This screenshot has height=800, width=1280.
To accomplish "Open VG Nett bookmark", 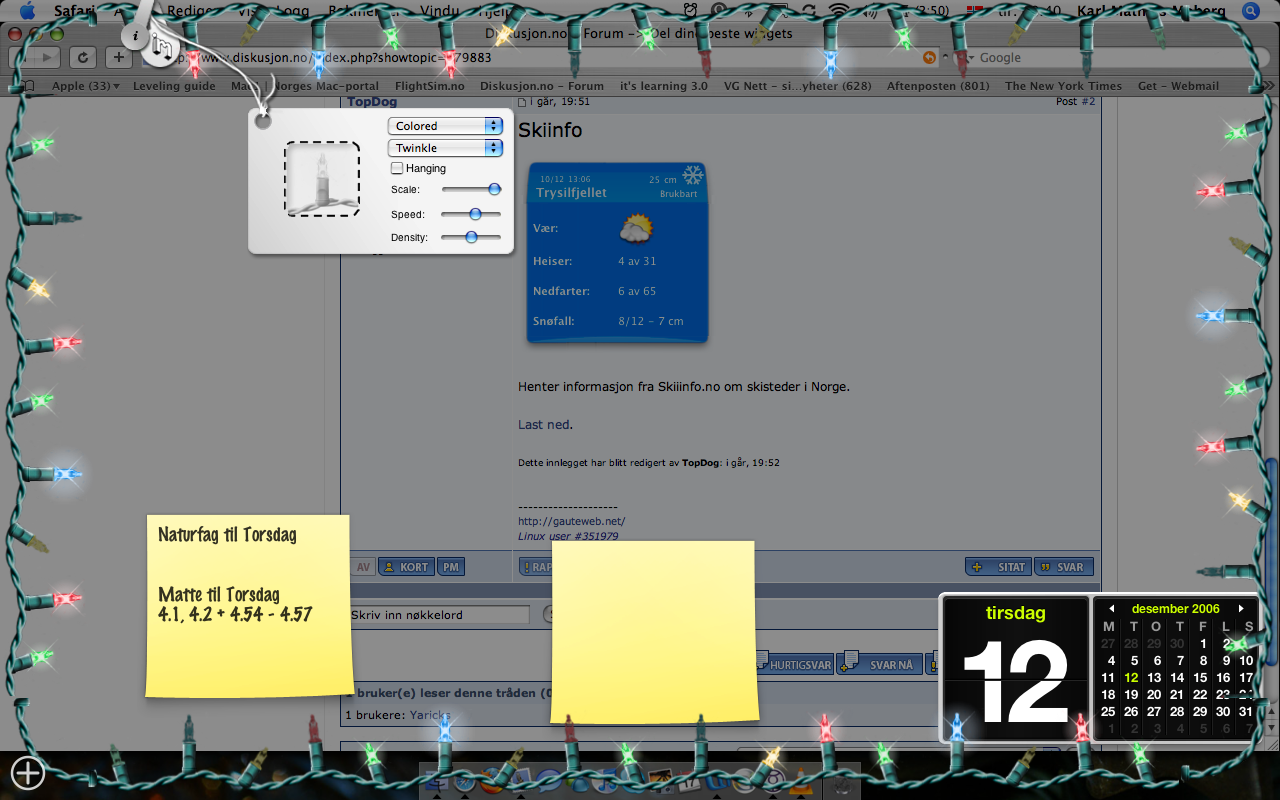I will (797, 86).
